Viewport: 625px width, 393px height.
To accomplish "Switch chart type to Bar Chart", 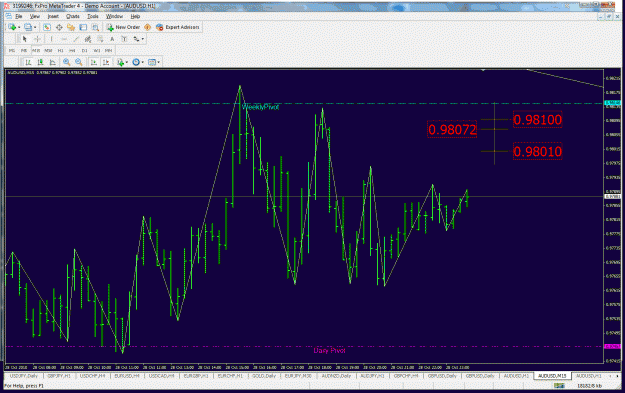I will pyautogui.click(x=28, y=62).
